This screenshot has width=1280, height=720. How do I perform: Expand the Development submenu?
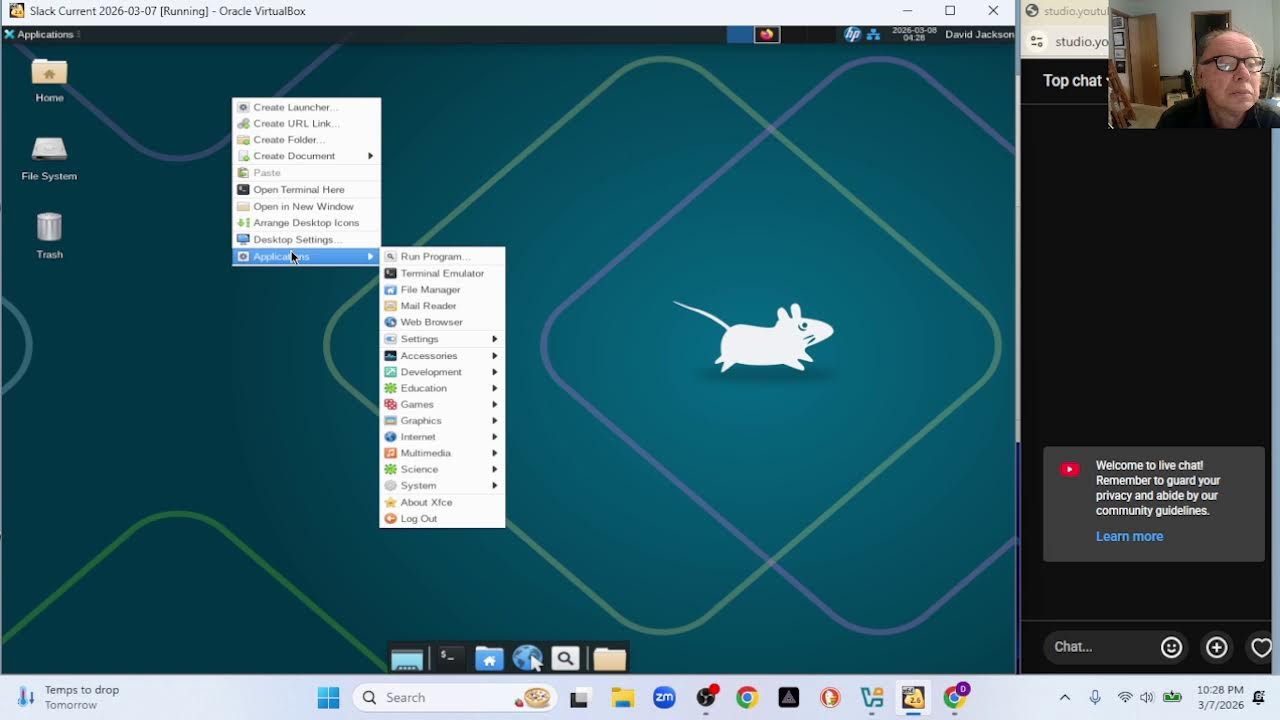point(442,372)
